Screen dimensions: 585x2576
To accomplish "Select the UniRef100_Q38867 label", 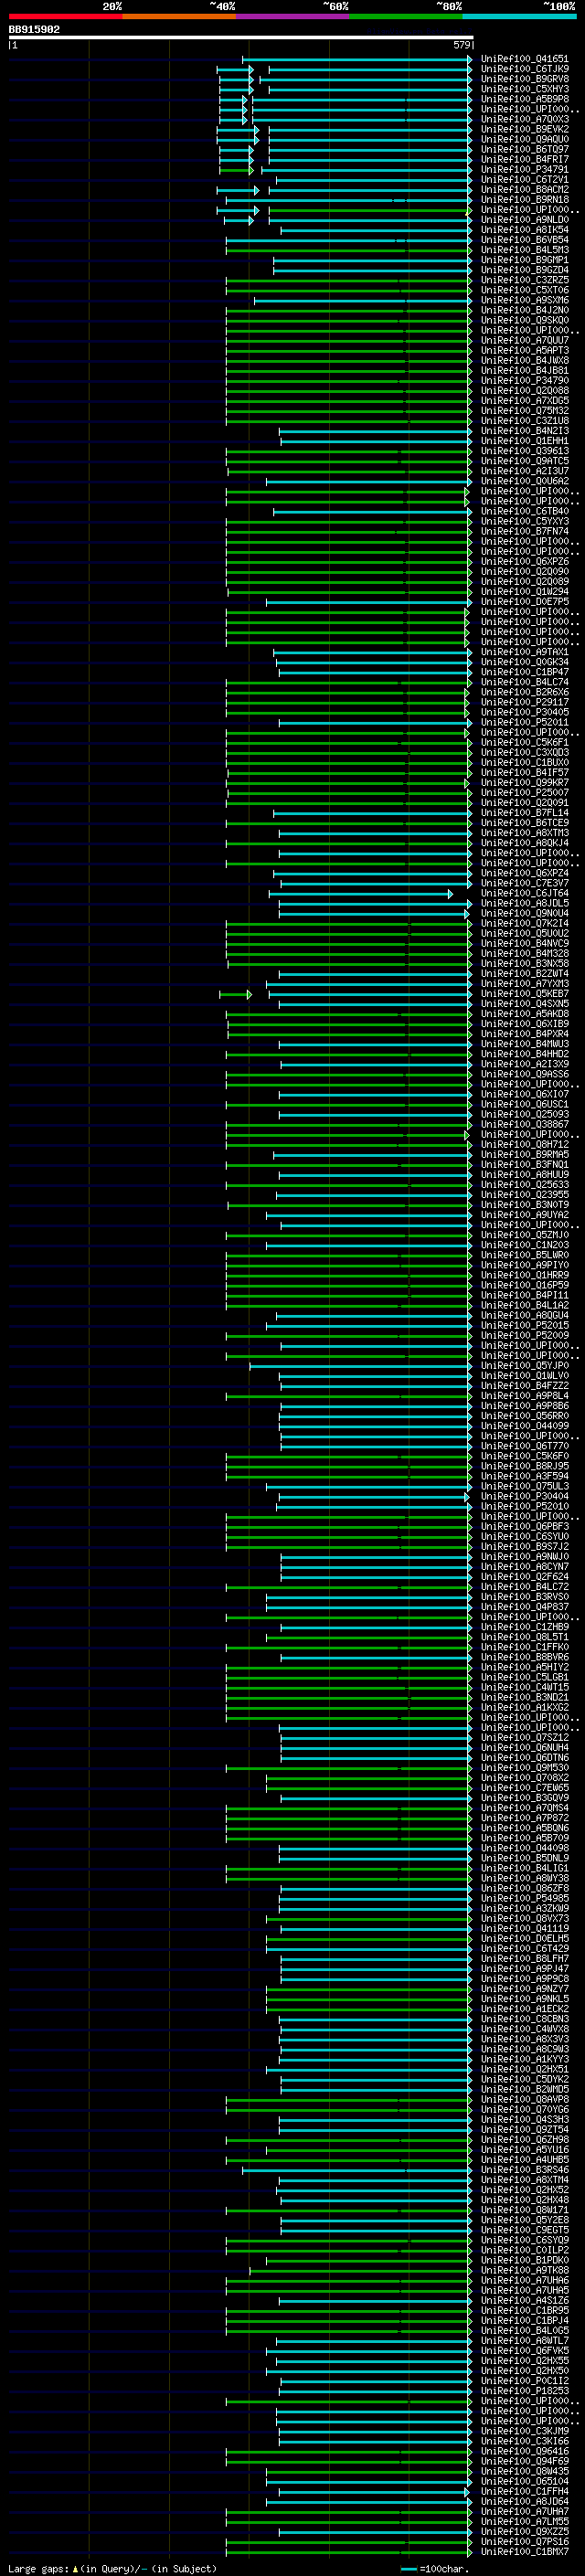I will (524, 1124).
